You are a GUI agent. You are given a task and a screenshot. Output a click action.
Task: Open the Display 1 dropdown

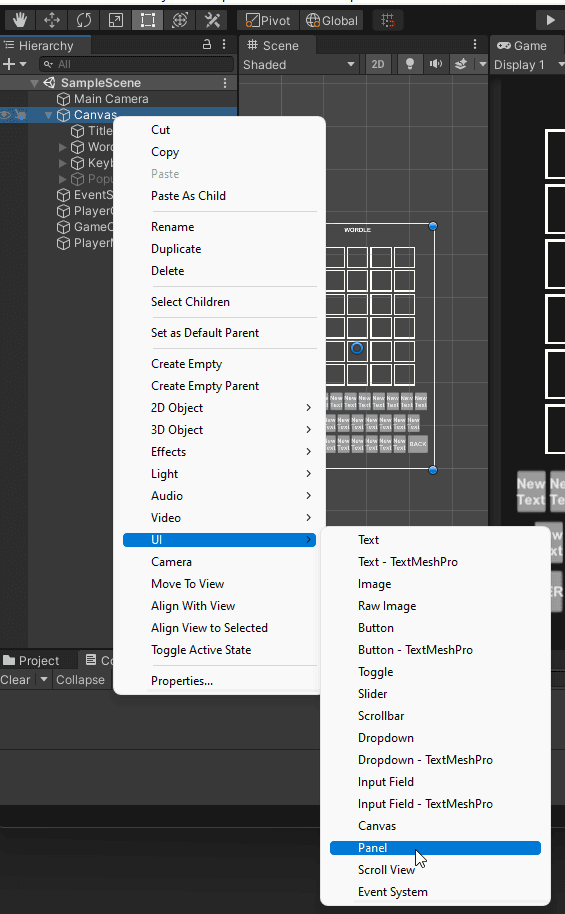pos(529,64)
